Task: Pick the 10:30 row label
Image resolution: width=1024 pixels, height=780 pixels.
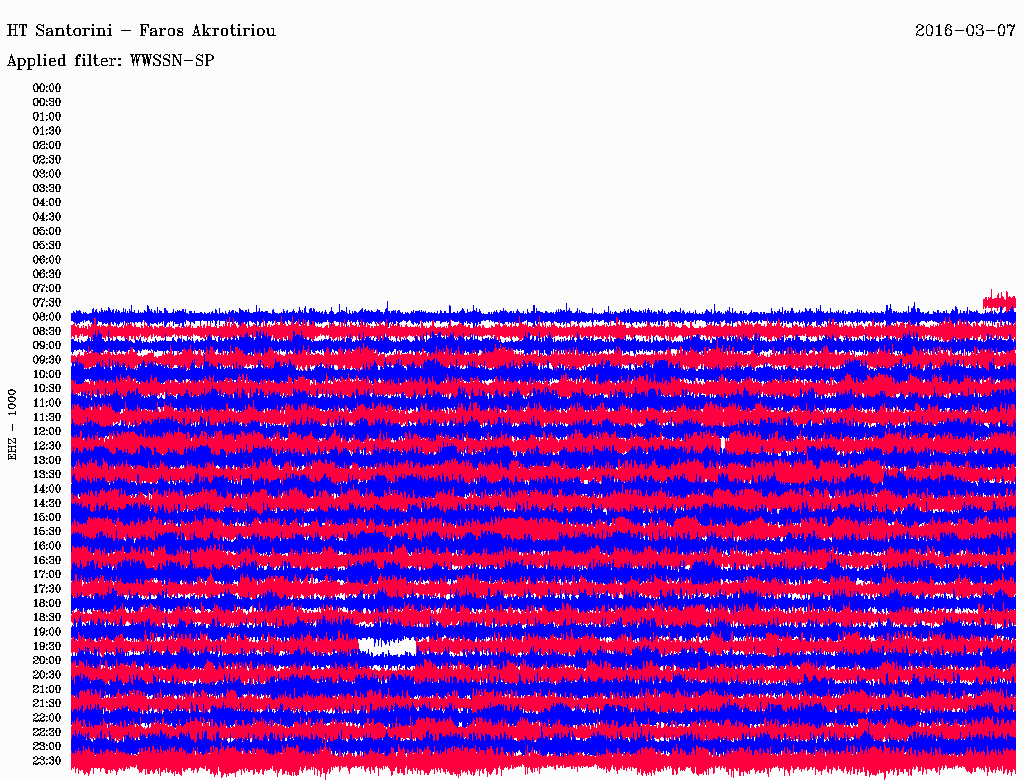Action: [47, 388]
